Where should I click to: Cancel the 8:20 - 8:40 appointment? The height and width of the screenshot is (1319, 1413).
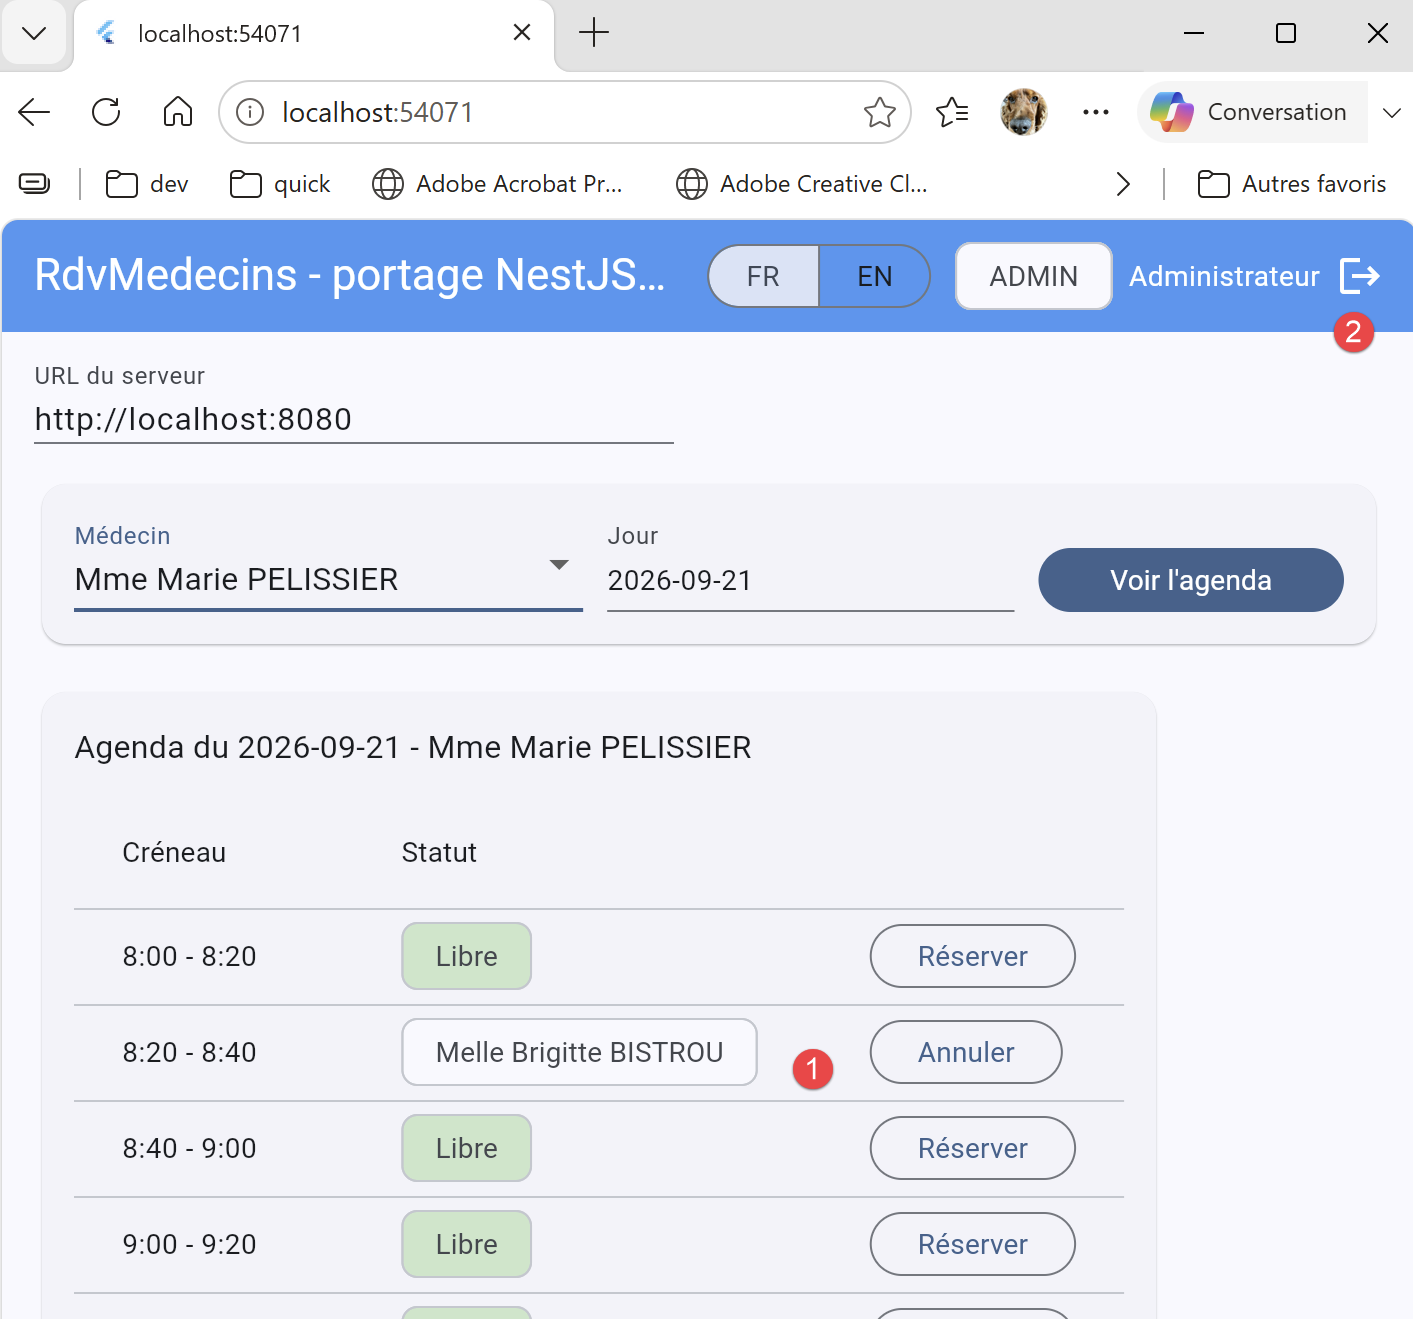[x=966, y=1052]
